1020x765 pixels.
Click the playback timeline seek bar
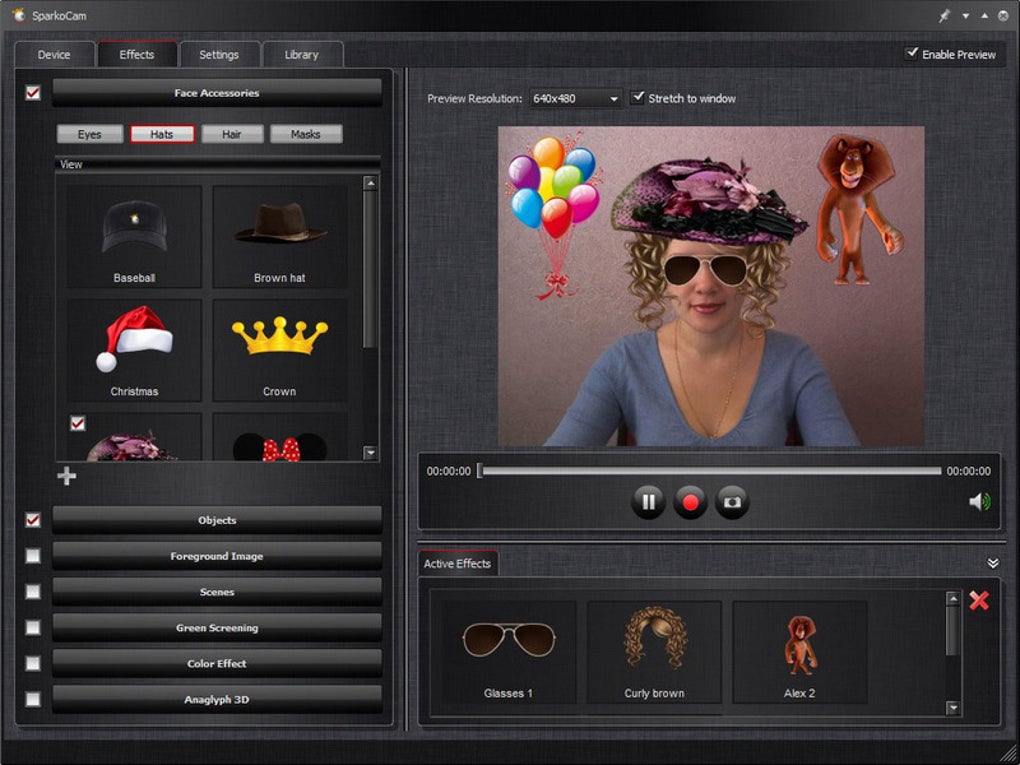[710, 470]
